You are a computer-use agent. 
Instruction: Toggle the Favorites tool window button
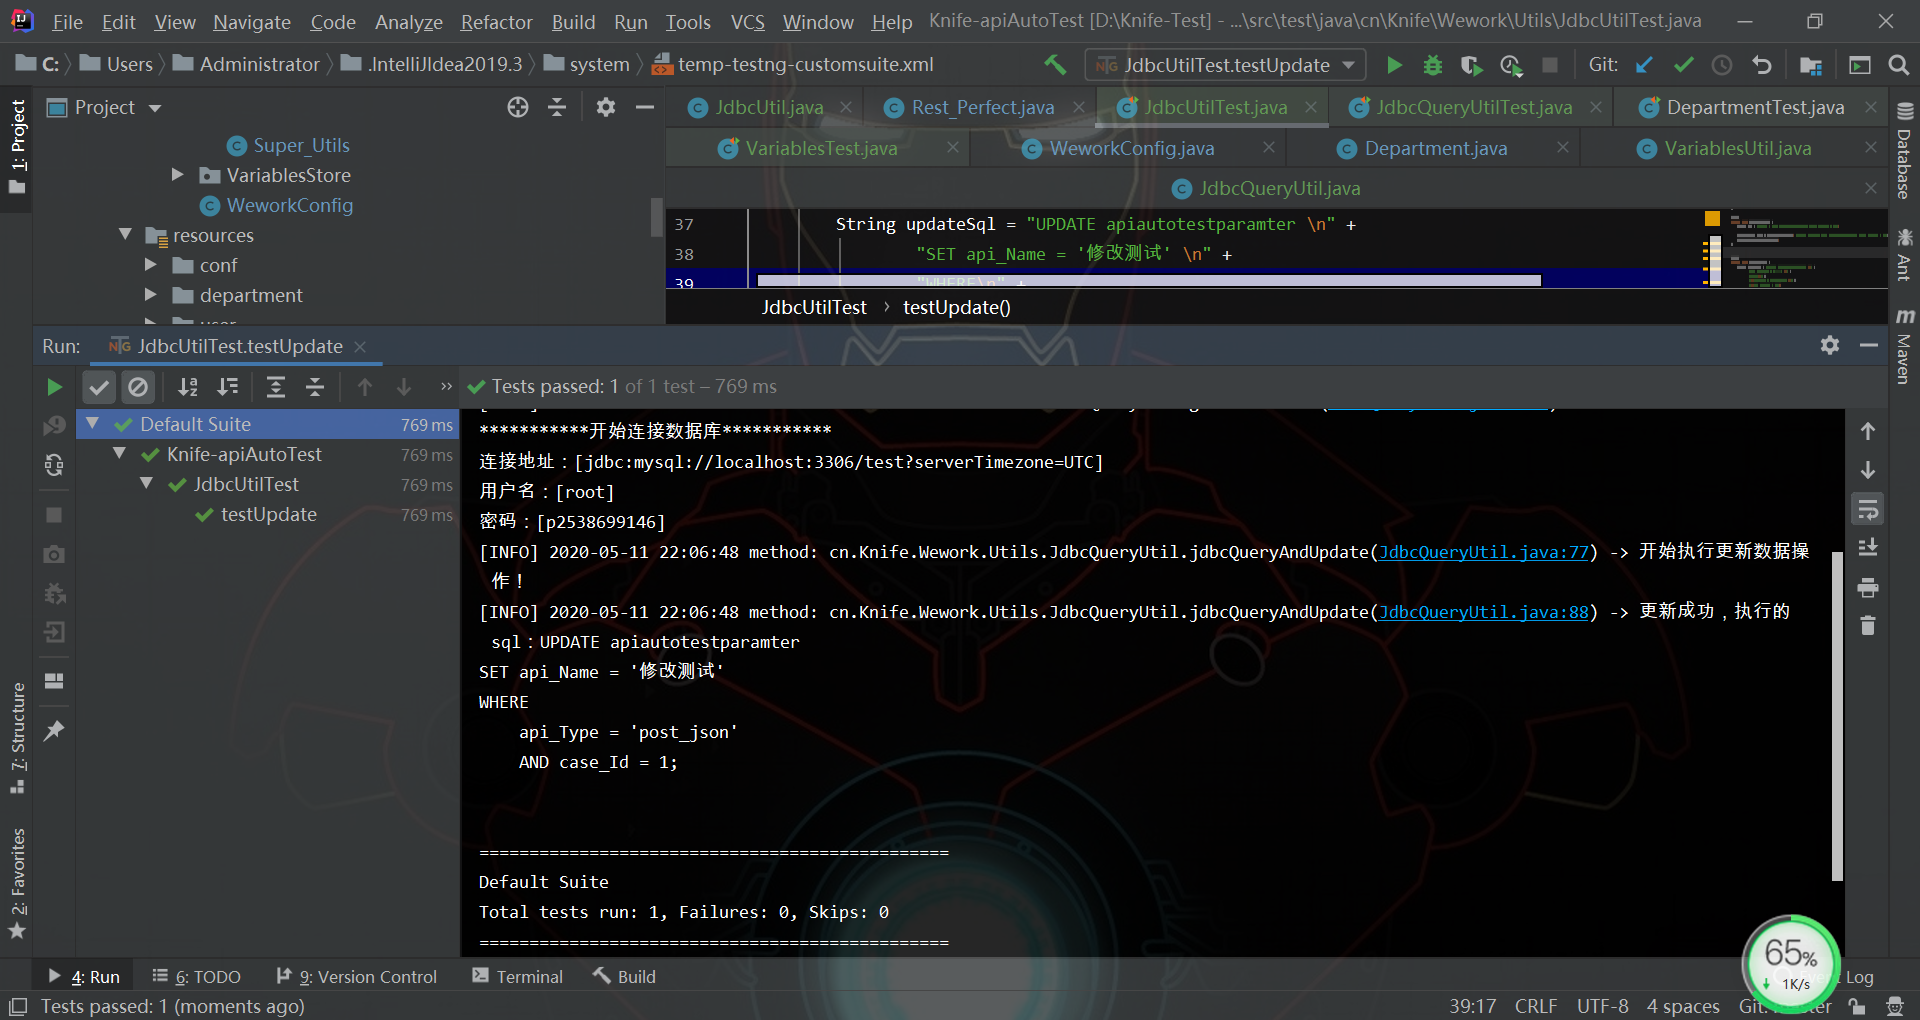(17, 884)
